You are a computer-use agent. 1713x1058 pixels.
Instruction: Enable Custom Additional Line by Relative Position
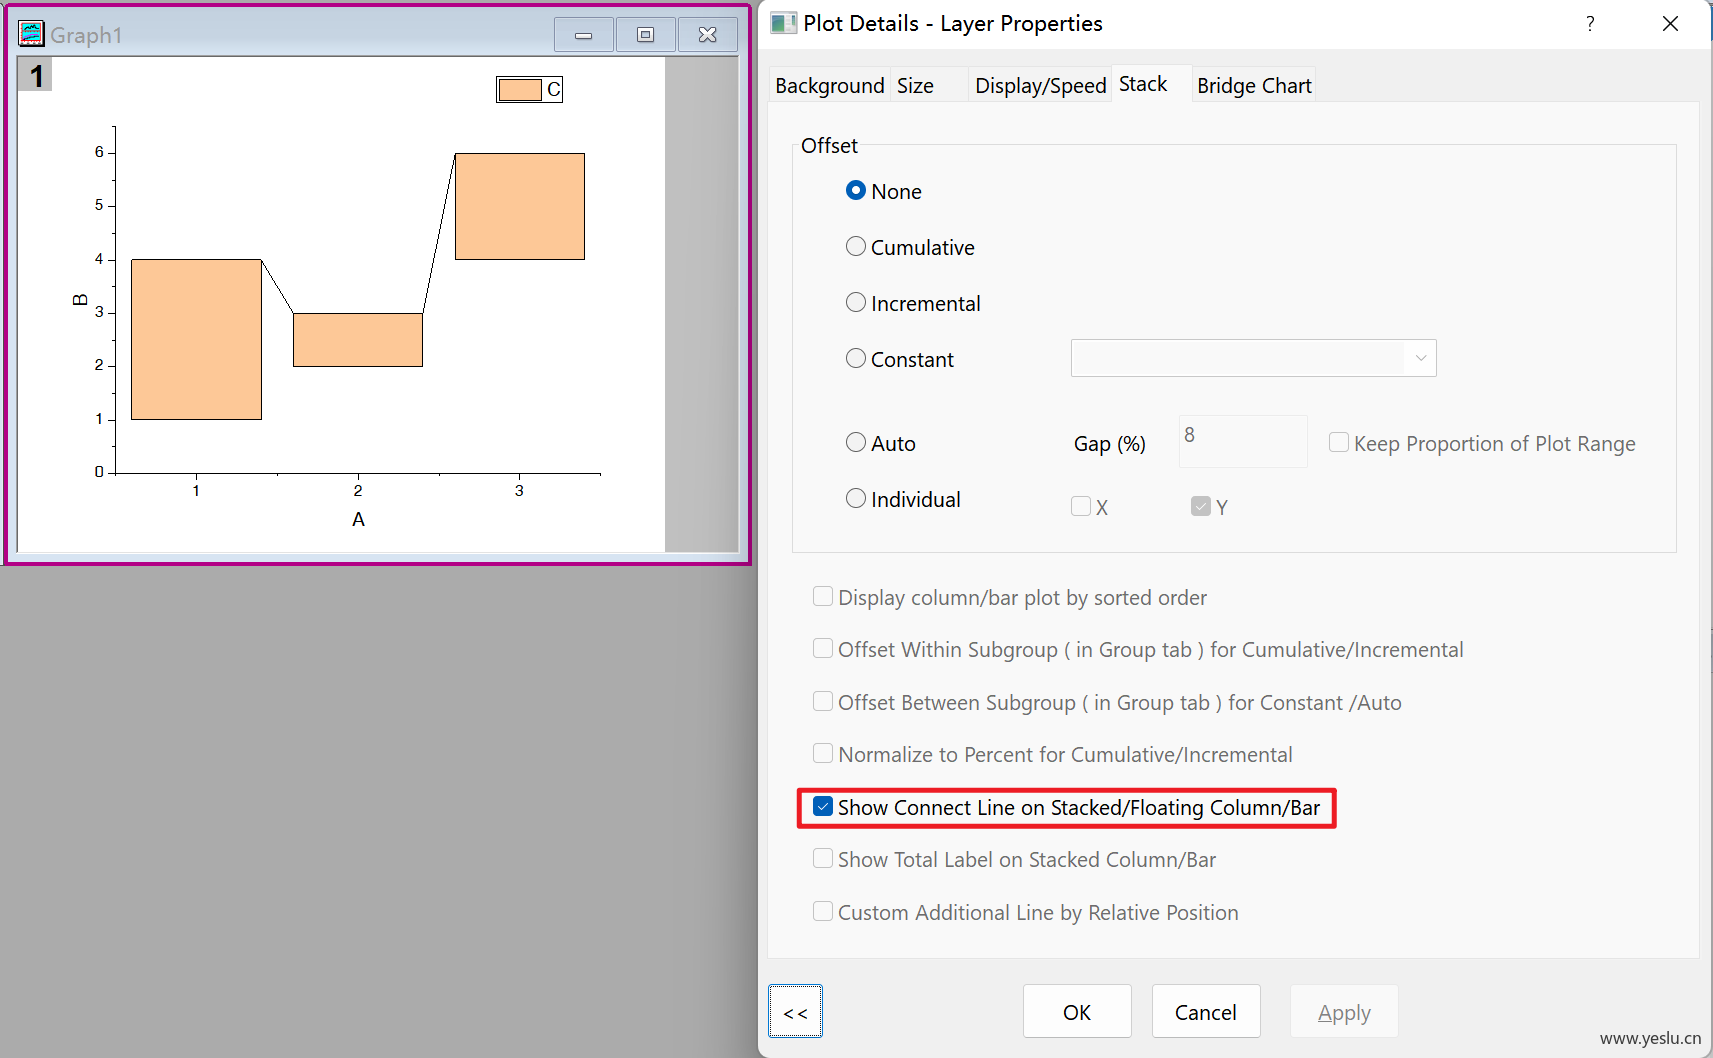coord(823,911)
